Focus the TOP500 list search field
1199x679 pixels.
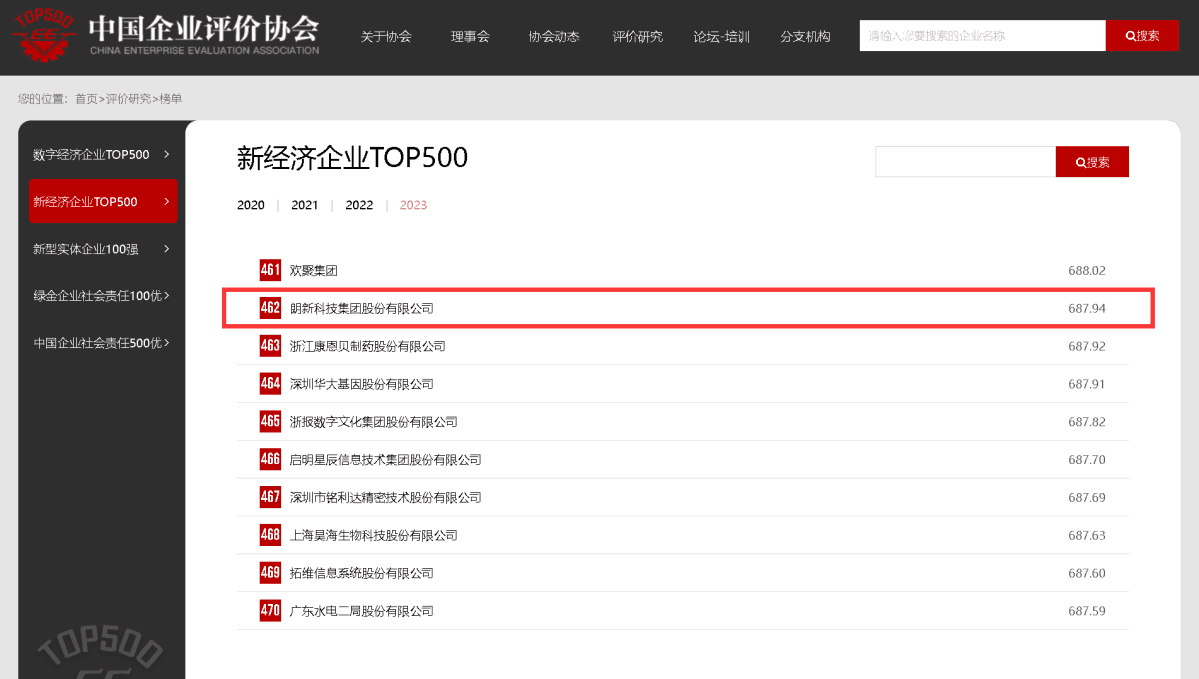(965, 162)
